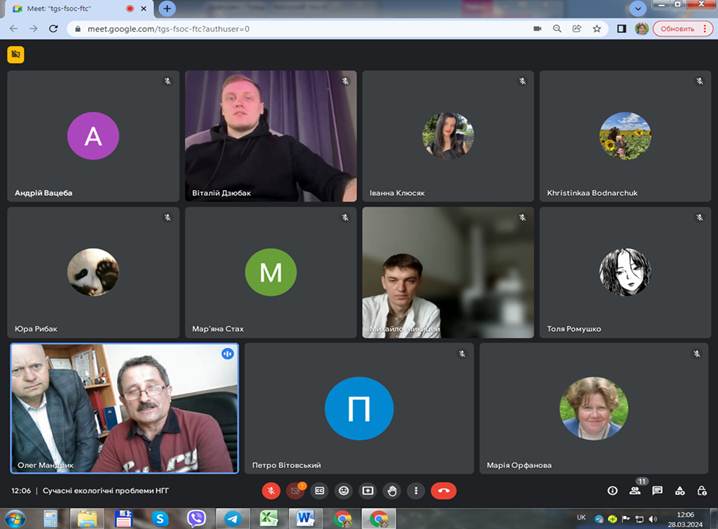Open host controls lock icon
The width and height of the screenshot is (718, 529).
(702, 491)
